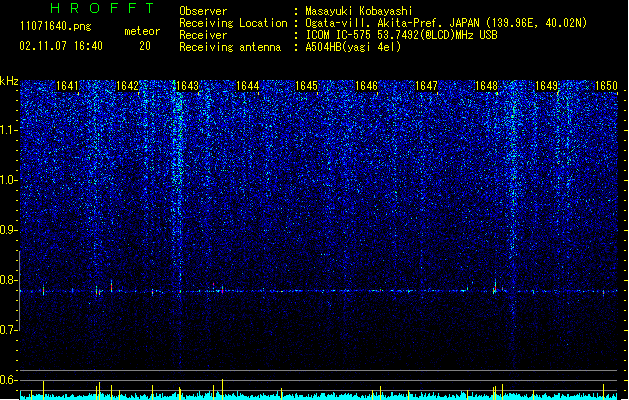Click the meteor label
Screen dimensions: 629x400
142,31
